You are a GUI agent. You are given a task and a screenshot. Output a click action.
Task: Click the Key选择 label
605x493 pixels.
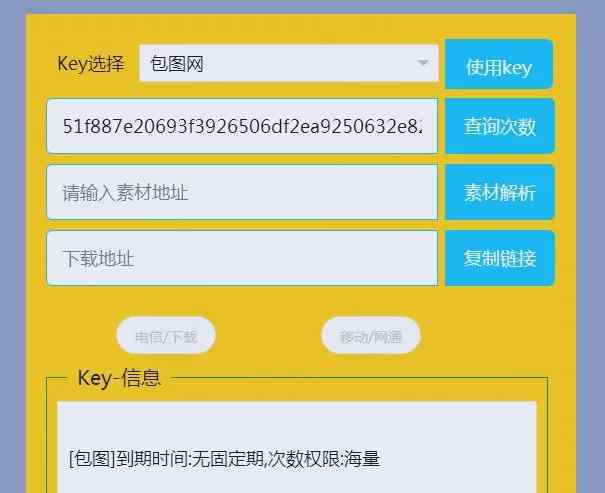pyautogui.click(x=91, y=64)
